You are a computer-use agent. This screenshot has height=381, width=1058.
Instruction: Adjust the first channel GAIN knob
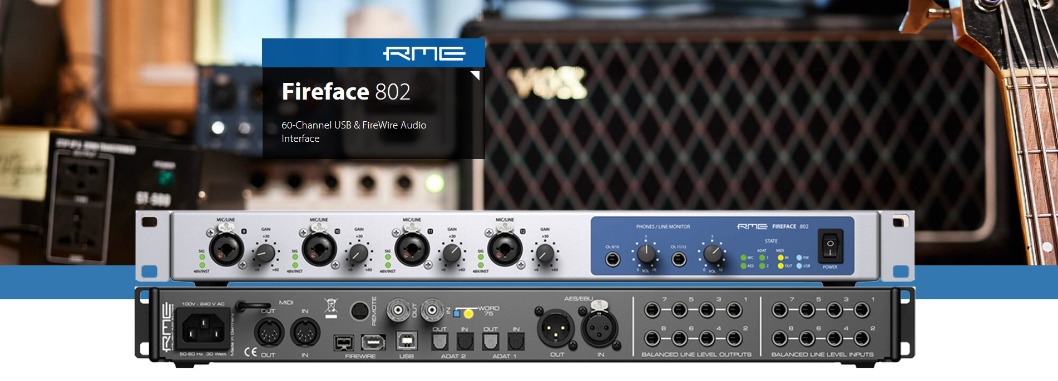(x=264, y=254)
